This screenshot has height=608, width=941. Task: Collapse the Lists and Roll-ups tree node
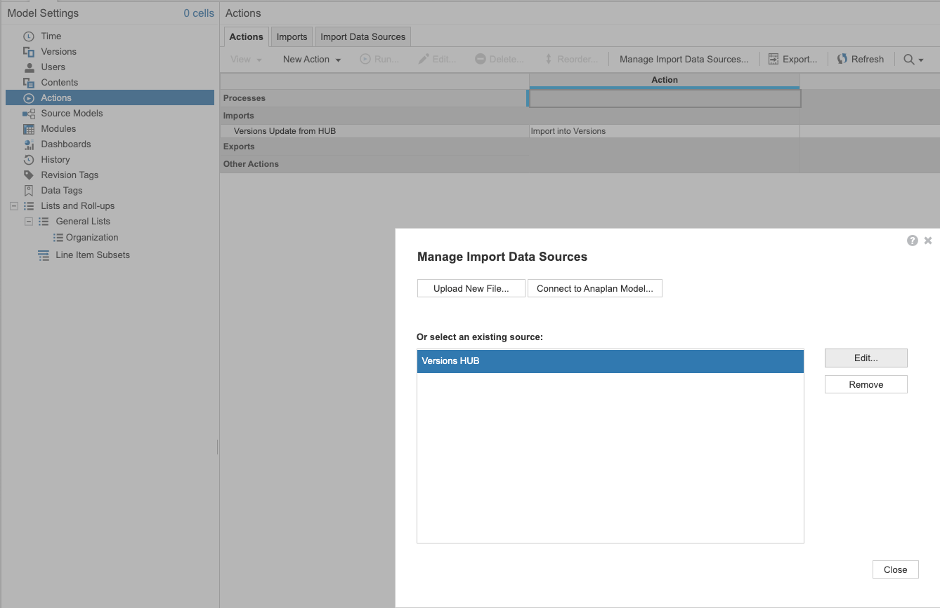[x=14, y=206]
